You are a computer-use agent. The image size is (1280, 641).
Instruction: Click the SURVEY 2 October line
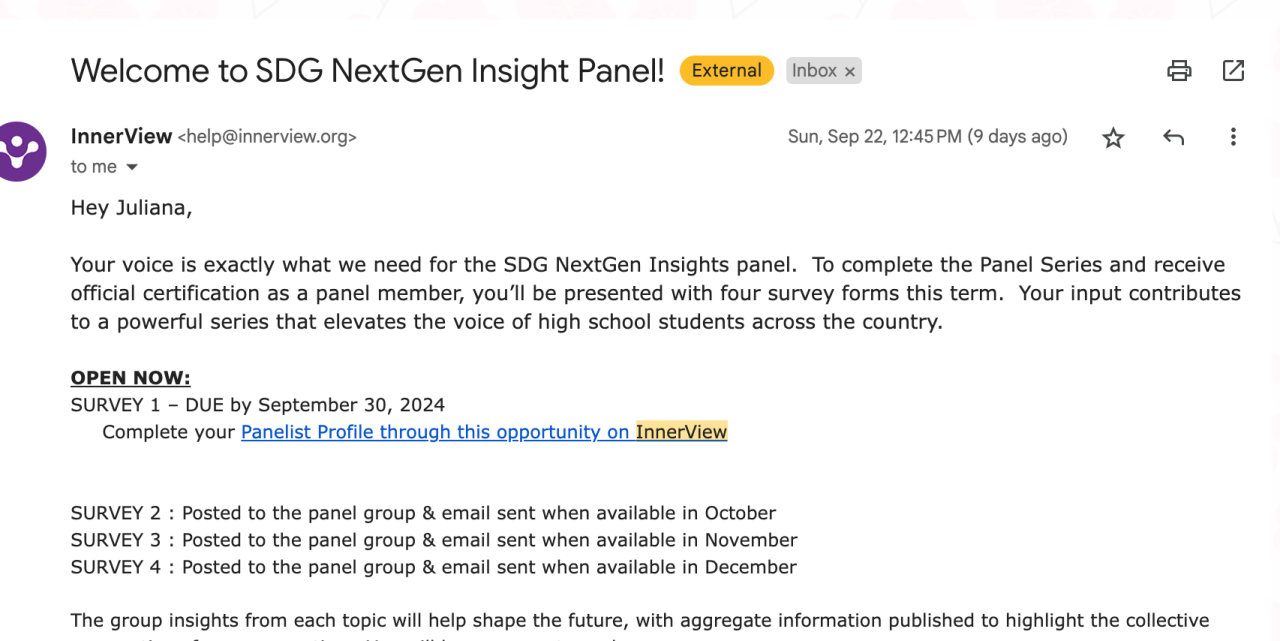(423, 513)
